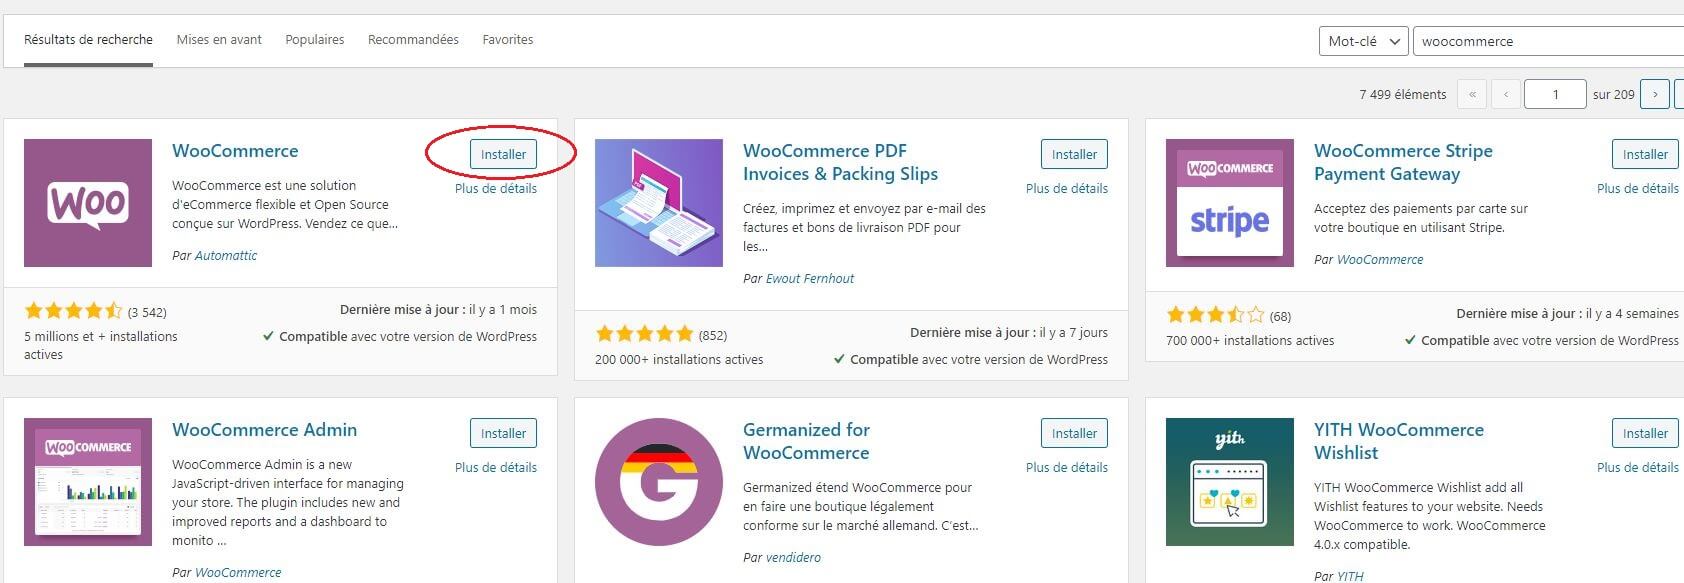Go to next results page arrow
Viewport: 1684px width, 583px height.
(x=1655, y=94)
